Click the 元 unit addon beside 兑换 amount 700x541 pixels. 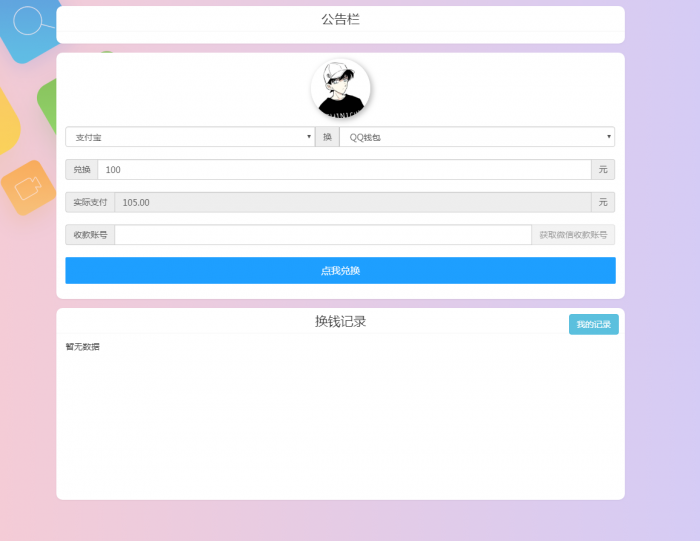tap(603, 170)
